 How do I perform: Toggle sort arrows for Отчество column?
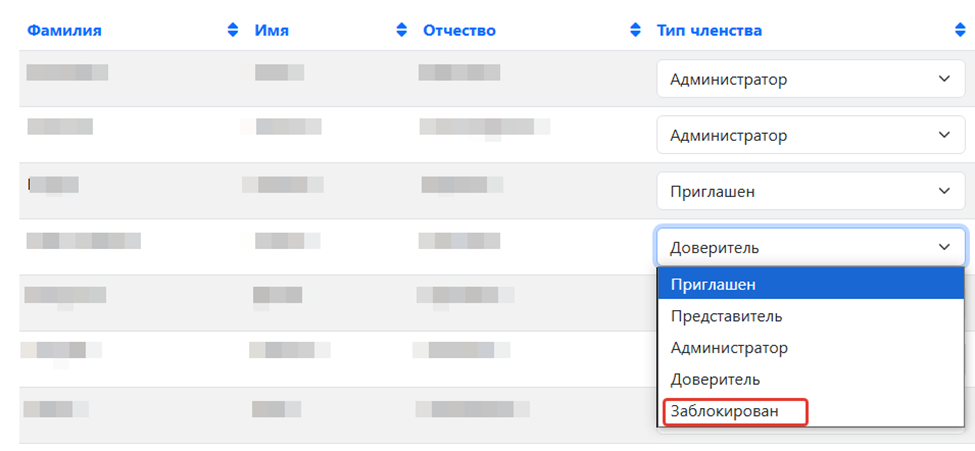point(635,31)
